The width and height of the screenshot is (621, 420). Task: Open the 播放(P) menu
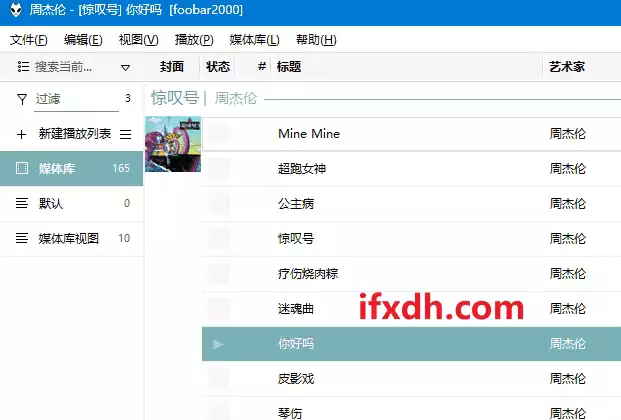pos(194,40)
